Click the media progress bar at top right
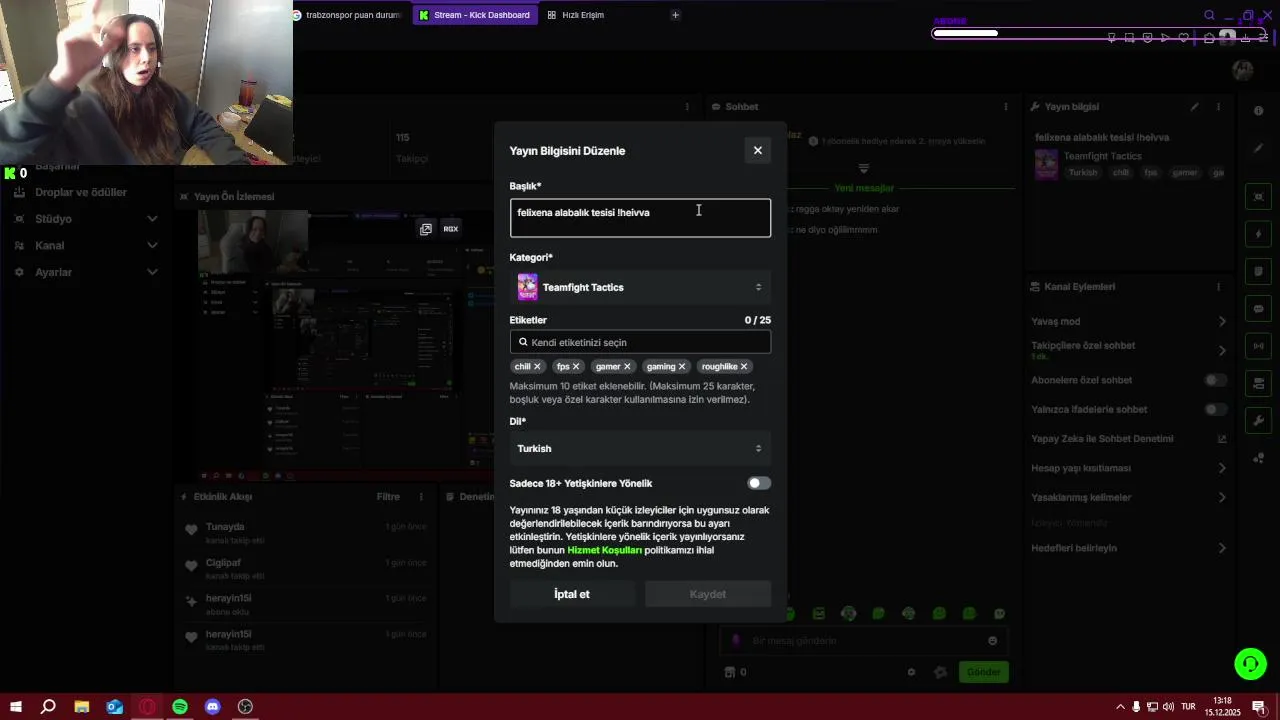1280x720 pixels. (1098, 33)
